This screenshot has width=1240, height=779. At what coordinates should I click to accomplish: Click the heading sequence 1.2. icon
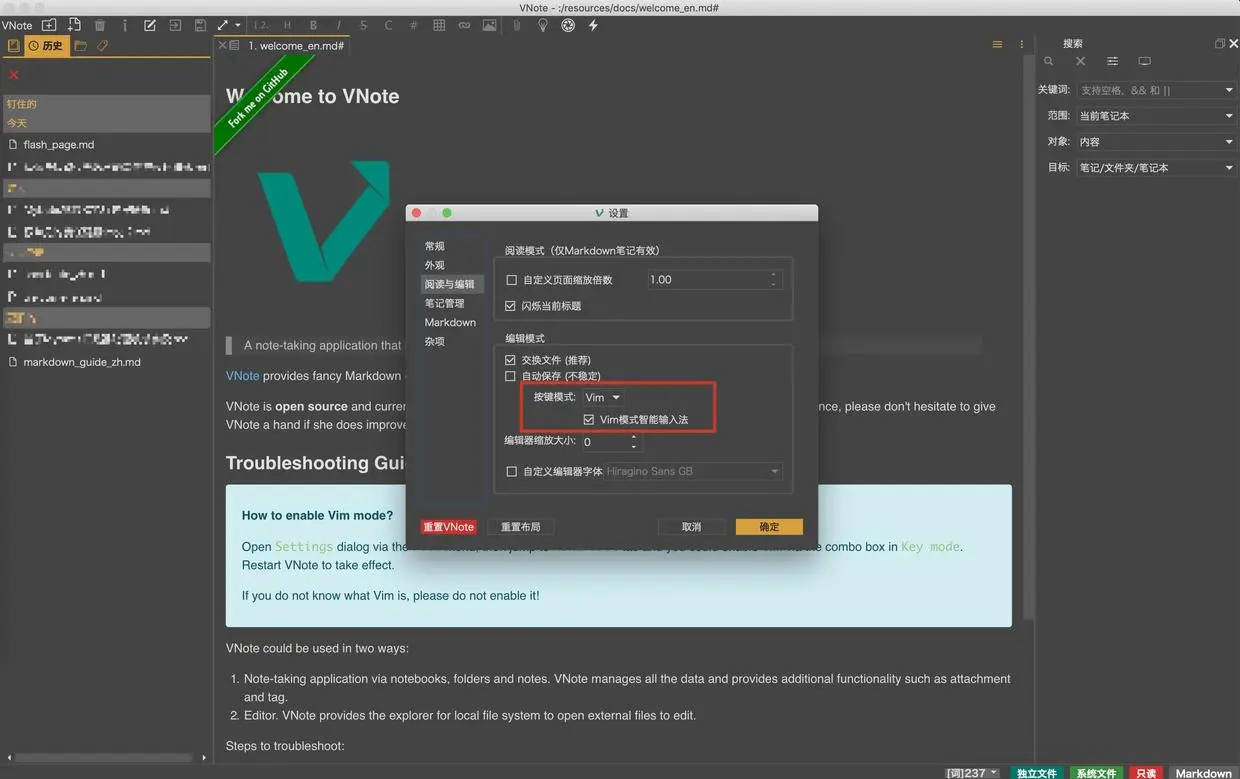pyautogui.click(x=260, y=25)
